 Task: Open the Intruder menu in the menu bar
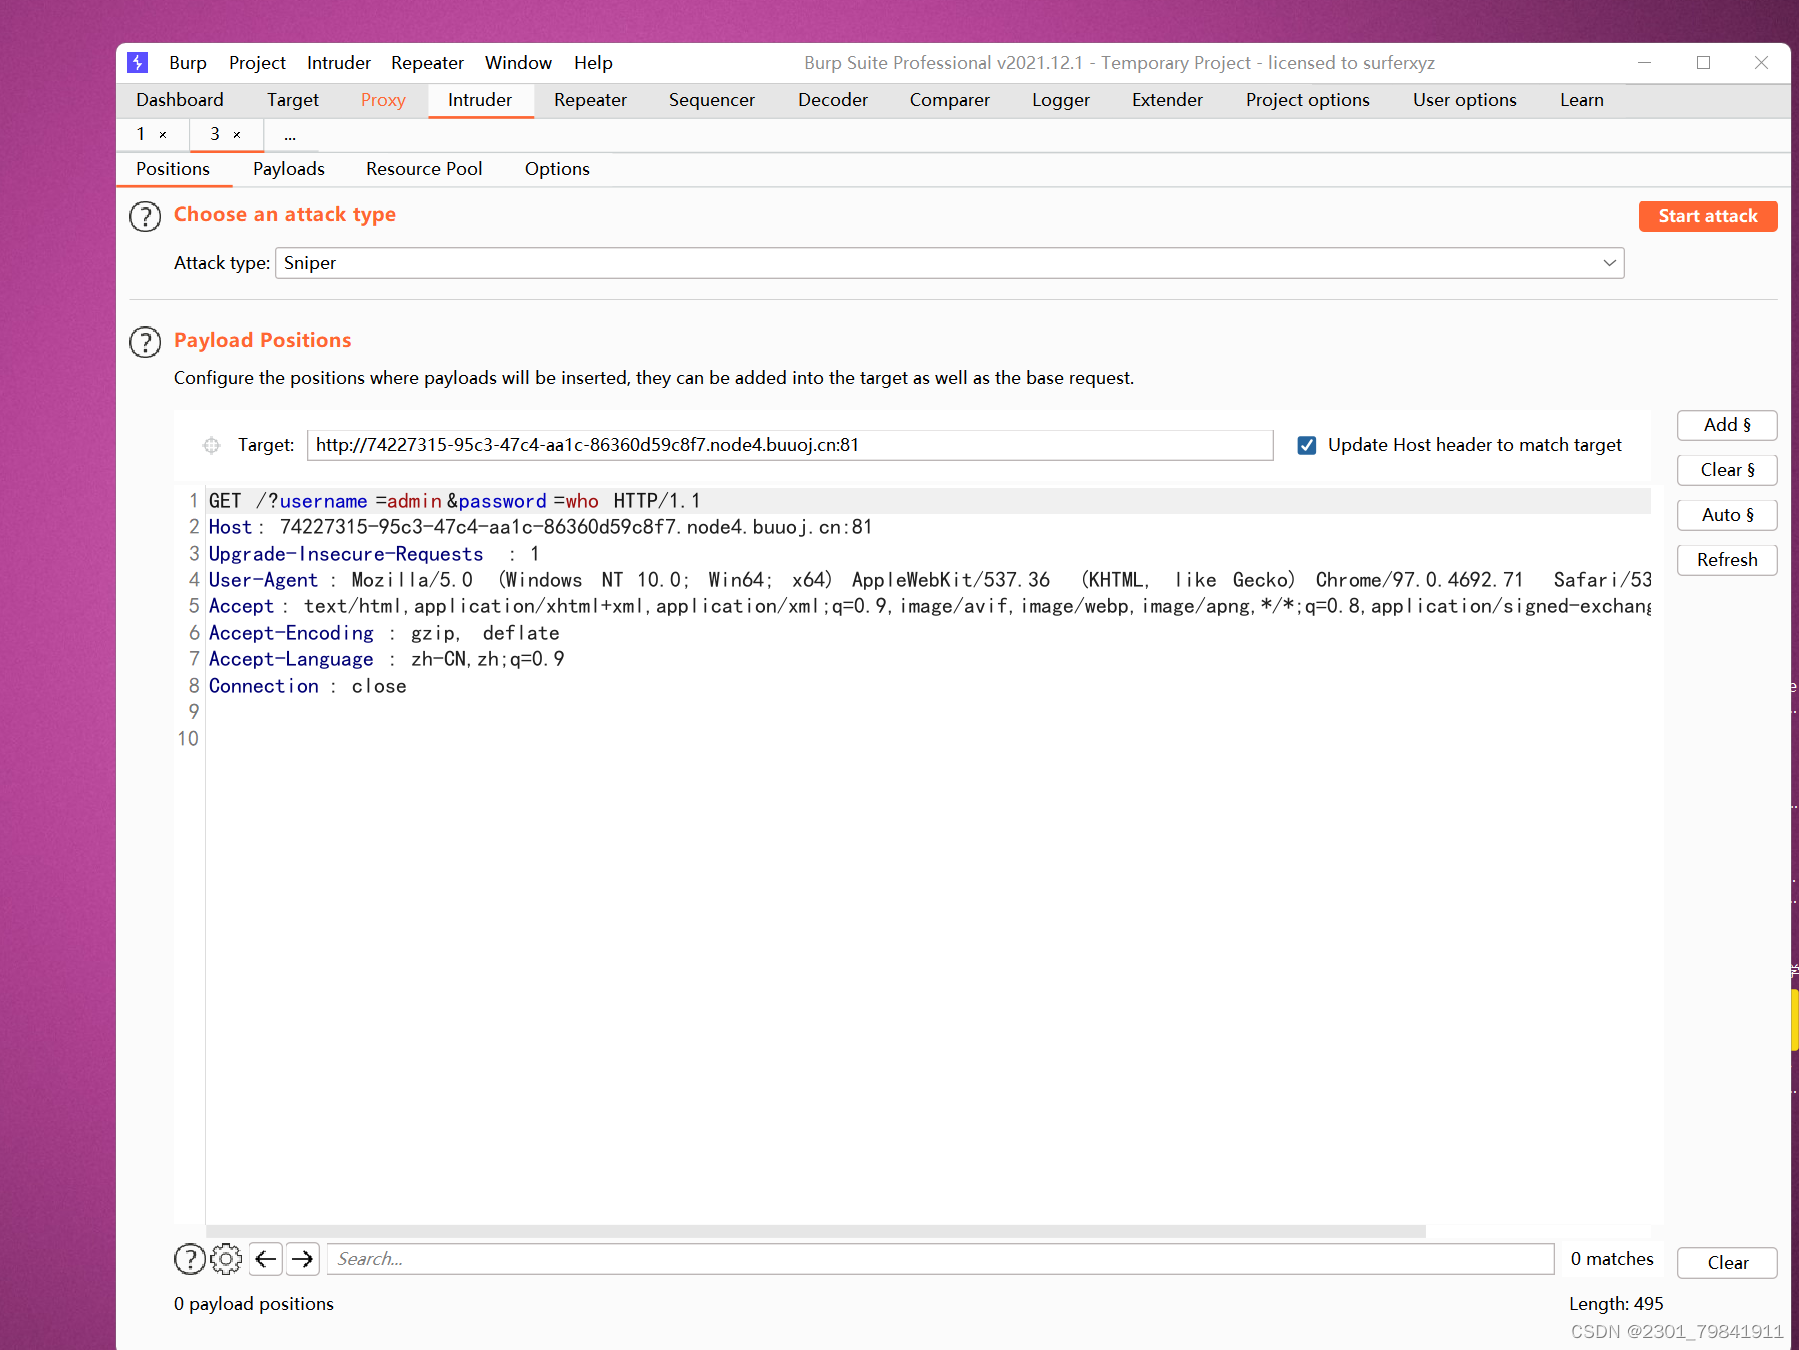pyautogui.click(x=338, y=62)
